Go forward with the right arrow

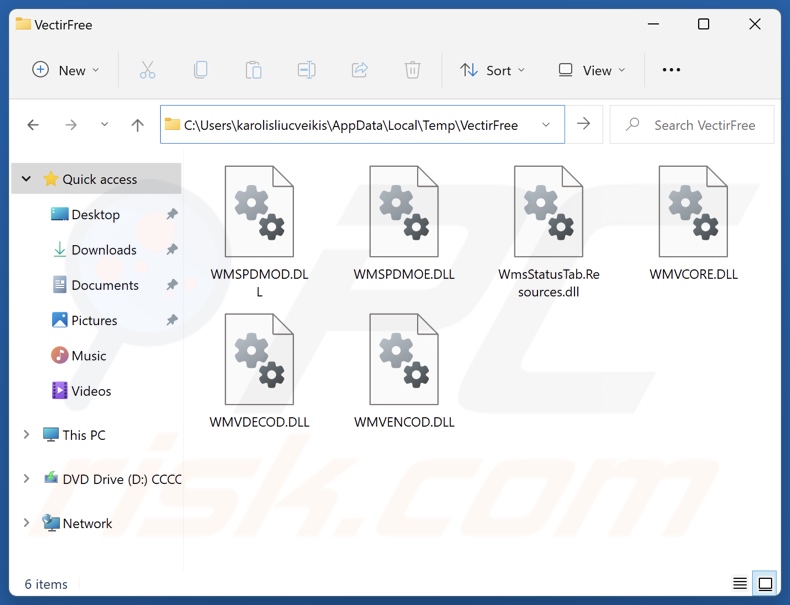(x=71, y=124)
